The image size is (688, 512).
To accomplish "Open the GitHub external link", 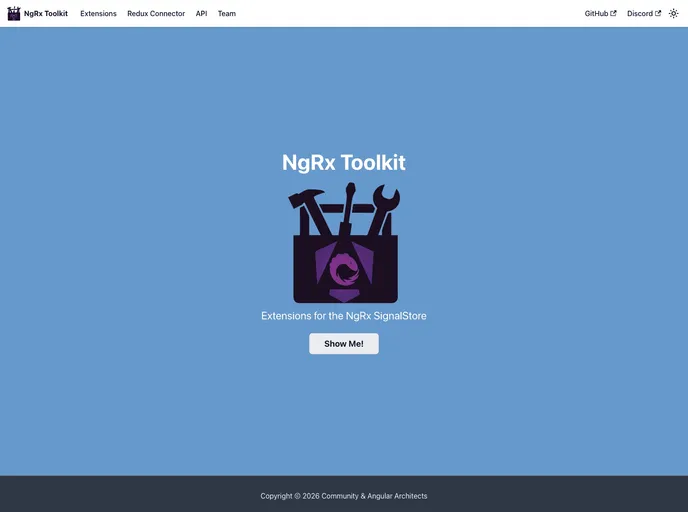I will click(600, 14).
